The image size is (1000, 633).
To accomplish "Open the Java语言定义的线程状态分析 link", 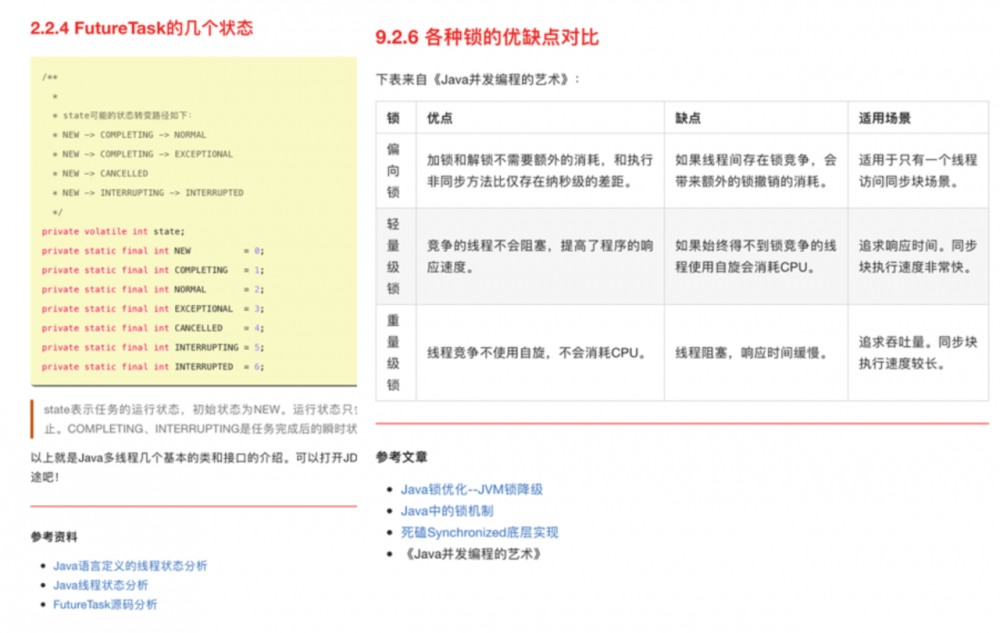I will pyautogui.click(x=130, y=565).
